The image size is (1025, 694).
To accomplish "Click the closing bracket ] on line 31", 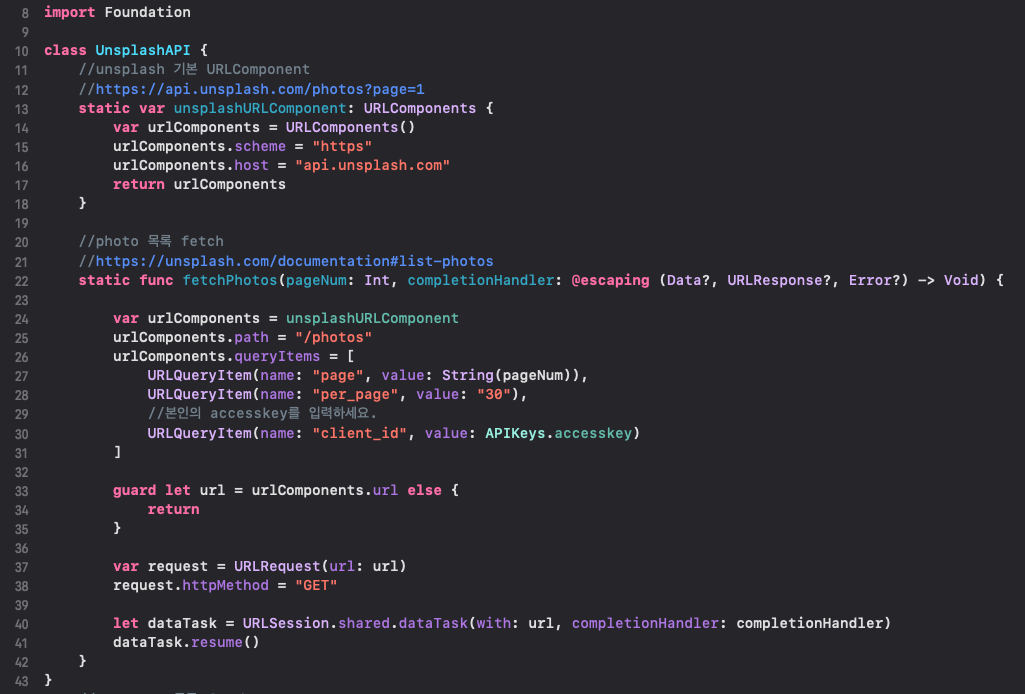I will (117, 452).
